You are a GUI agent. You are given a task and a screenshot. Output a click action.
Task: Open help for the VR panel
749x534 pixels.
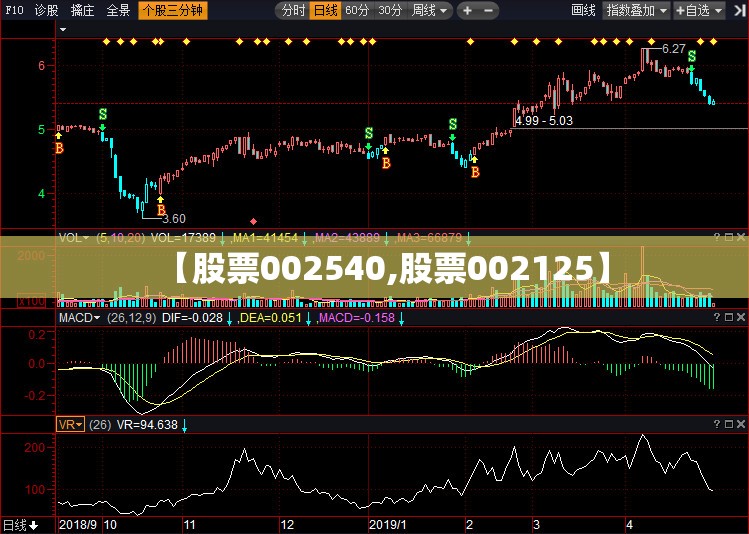click(717, 424)
